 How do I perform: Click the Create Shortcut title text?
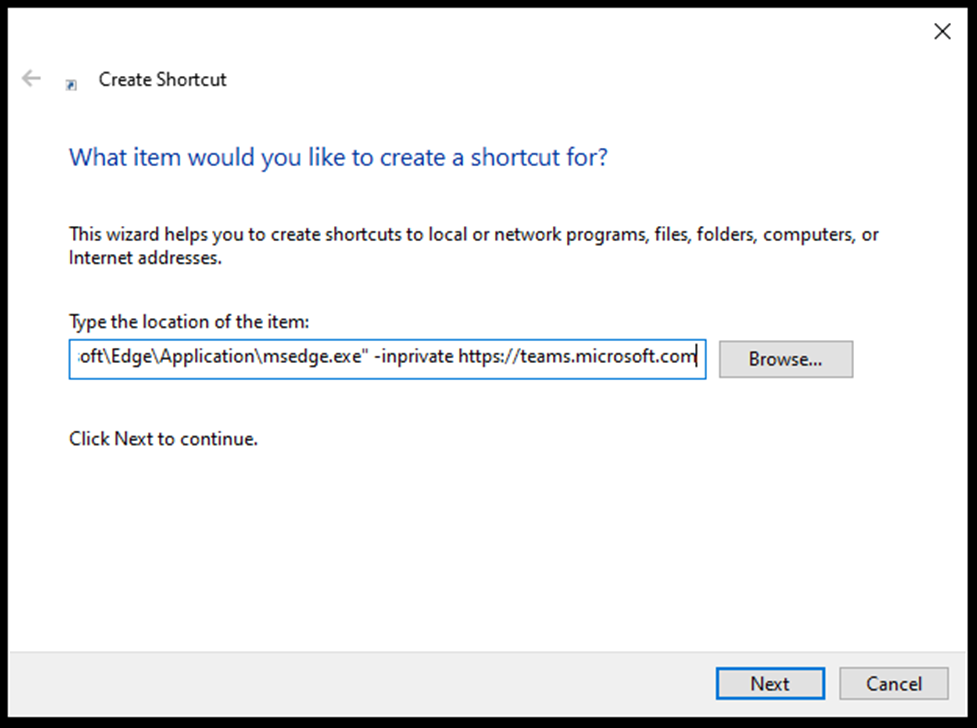(x=162, y=80)
